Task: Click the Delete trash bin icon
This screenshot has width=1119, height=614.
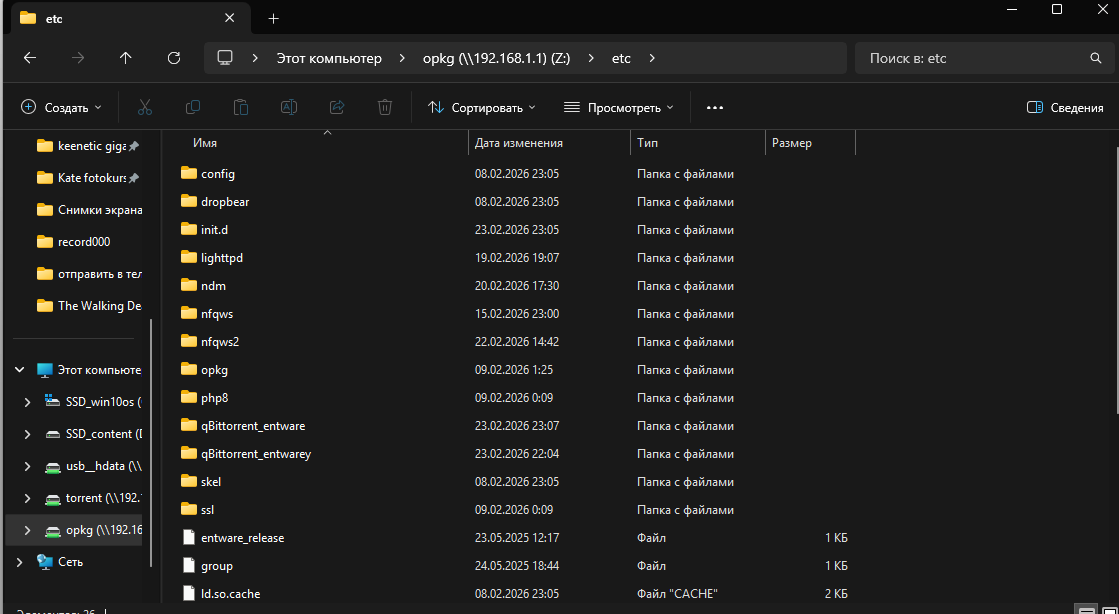Action: [385, 107]
